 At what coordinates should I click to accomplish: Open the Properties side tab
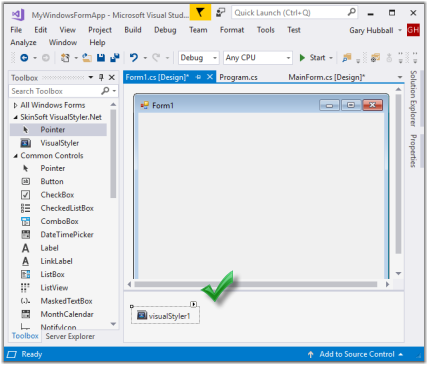point(413,151)
